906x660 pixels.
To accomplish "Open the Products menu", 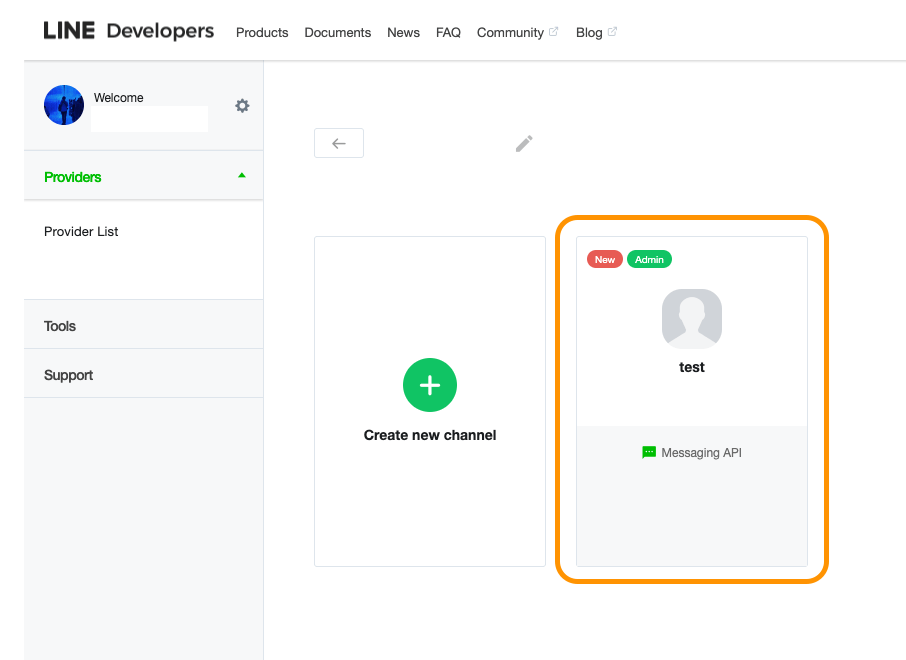I will point(262,32).
